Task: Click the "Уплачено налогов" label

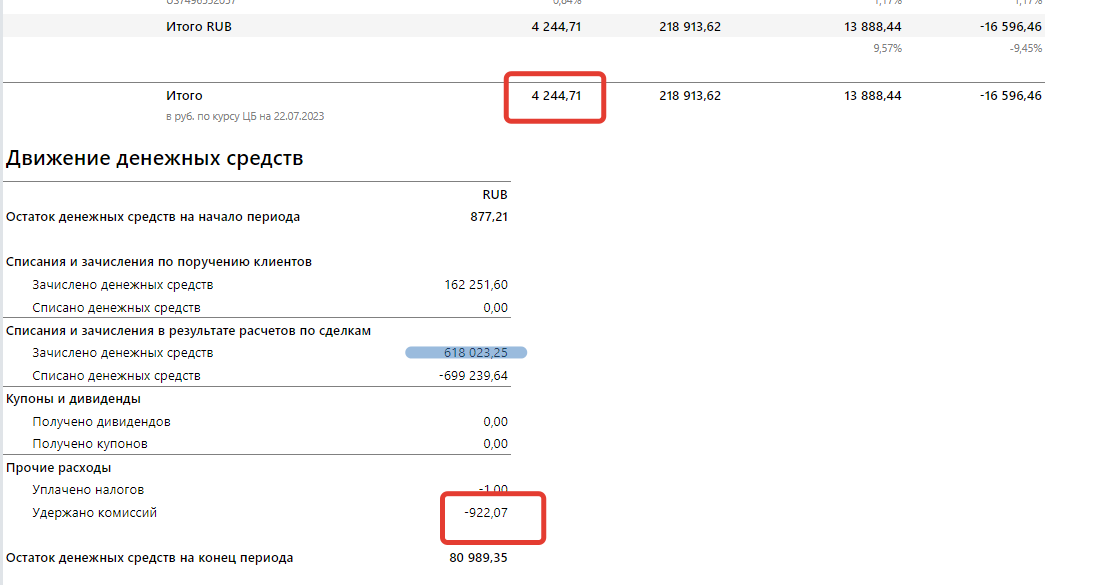Action: coord(88,490)
